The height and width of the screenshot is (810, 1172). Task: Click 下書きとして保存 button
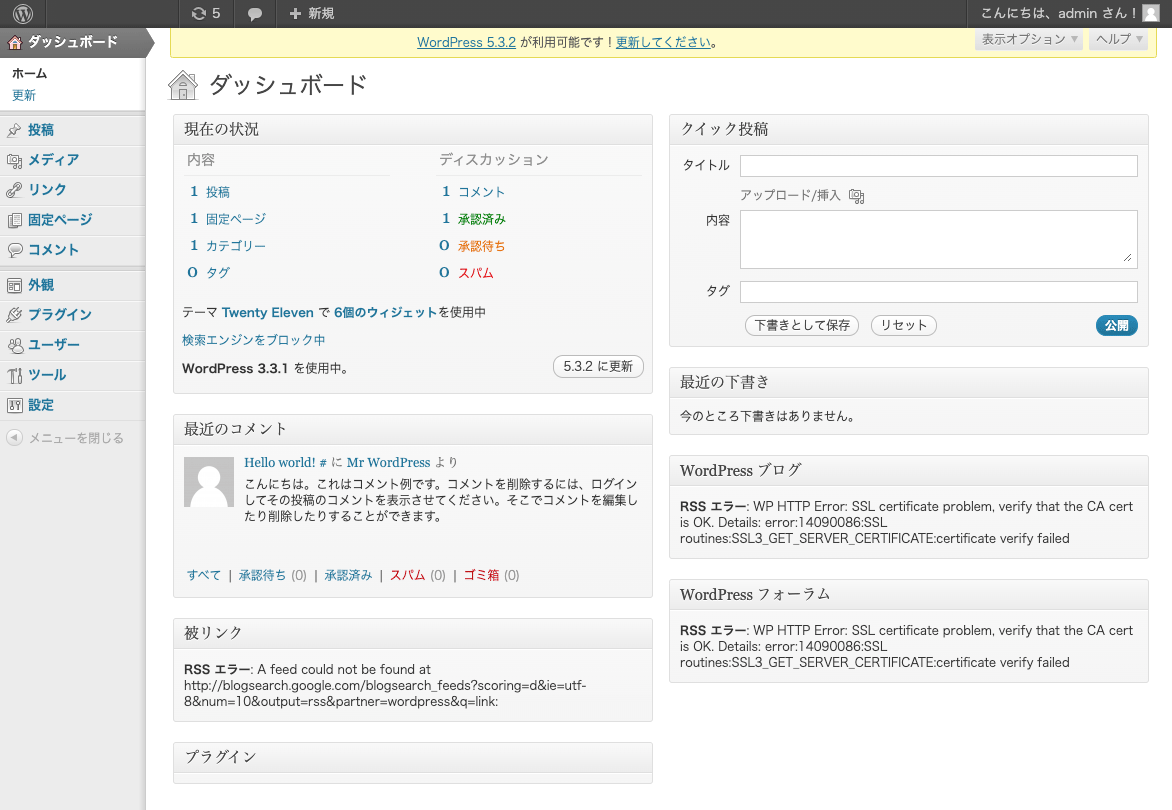point(802,325)
